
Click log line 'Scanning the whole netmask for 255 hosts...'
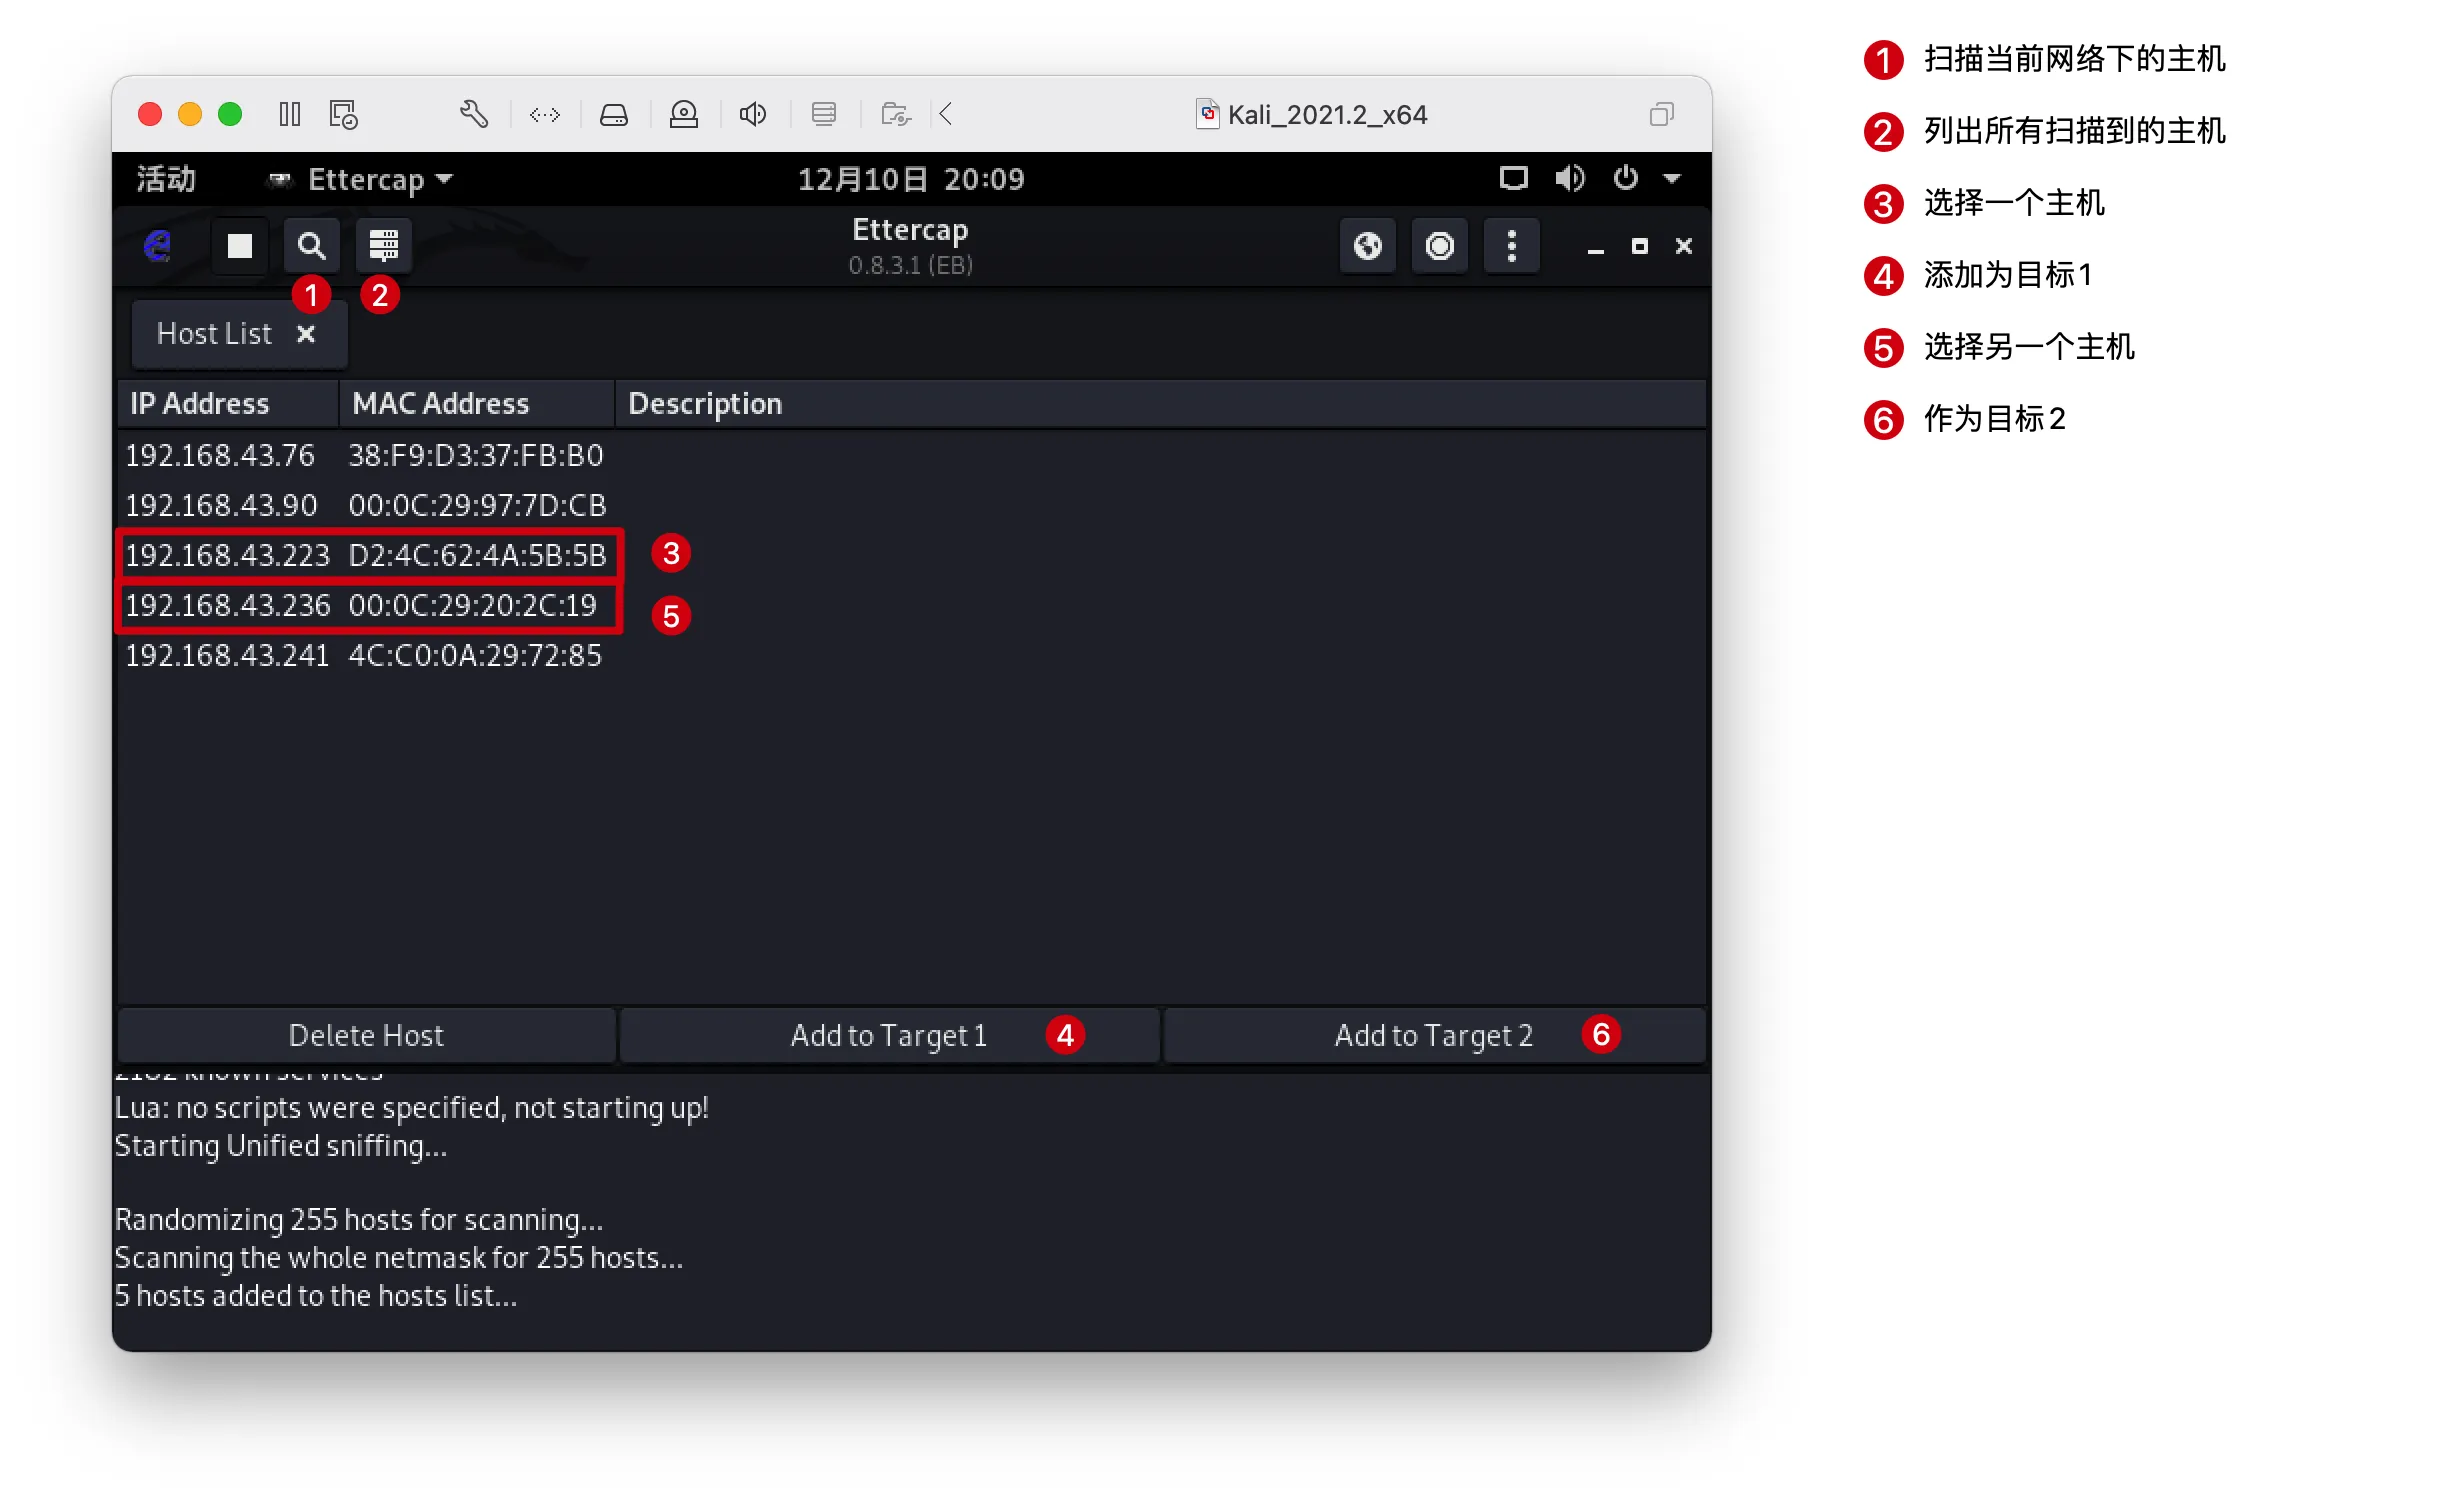(399, 1259)
